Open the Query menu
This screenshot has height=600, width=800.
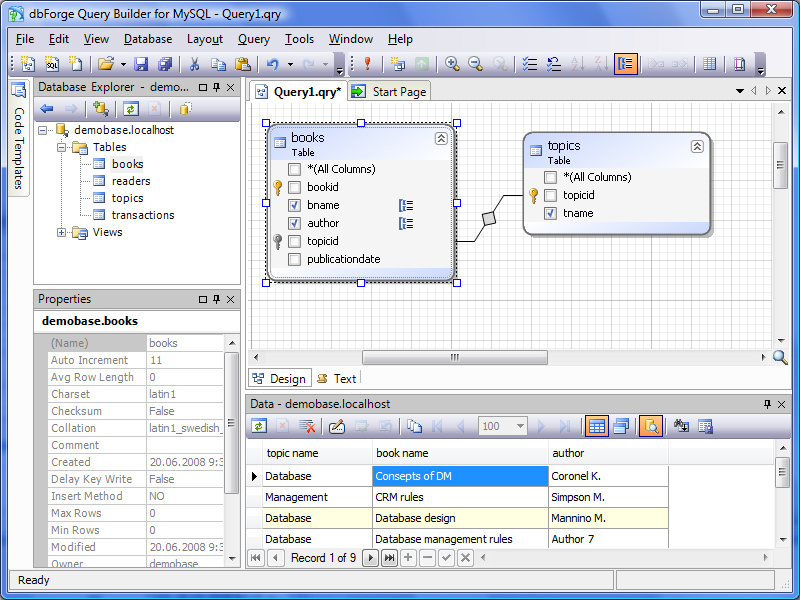pos(254,39)
